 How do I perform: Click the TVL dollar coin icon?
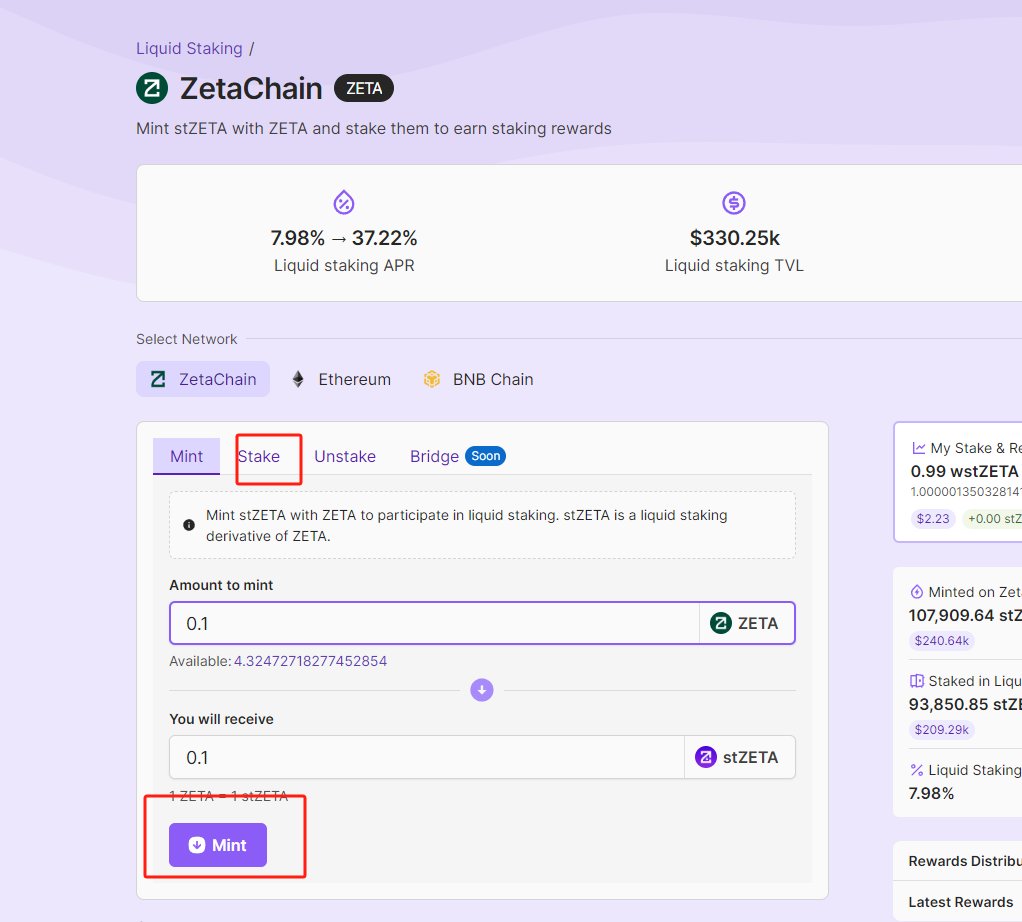tap(734, 203)
